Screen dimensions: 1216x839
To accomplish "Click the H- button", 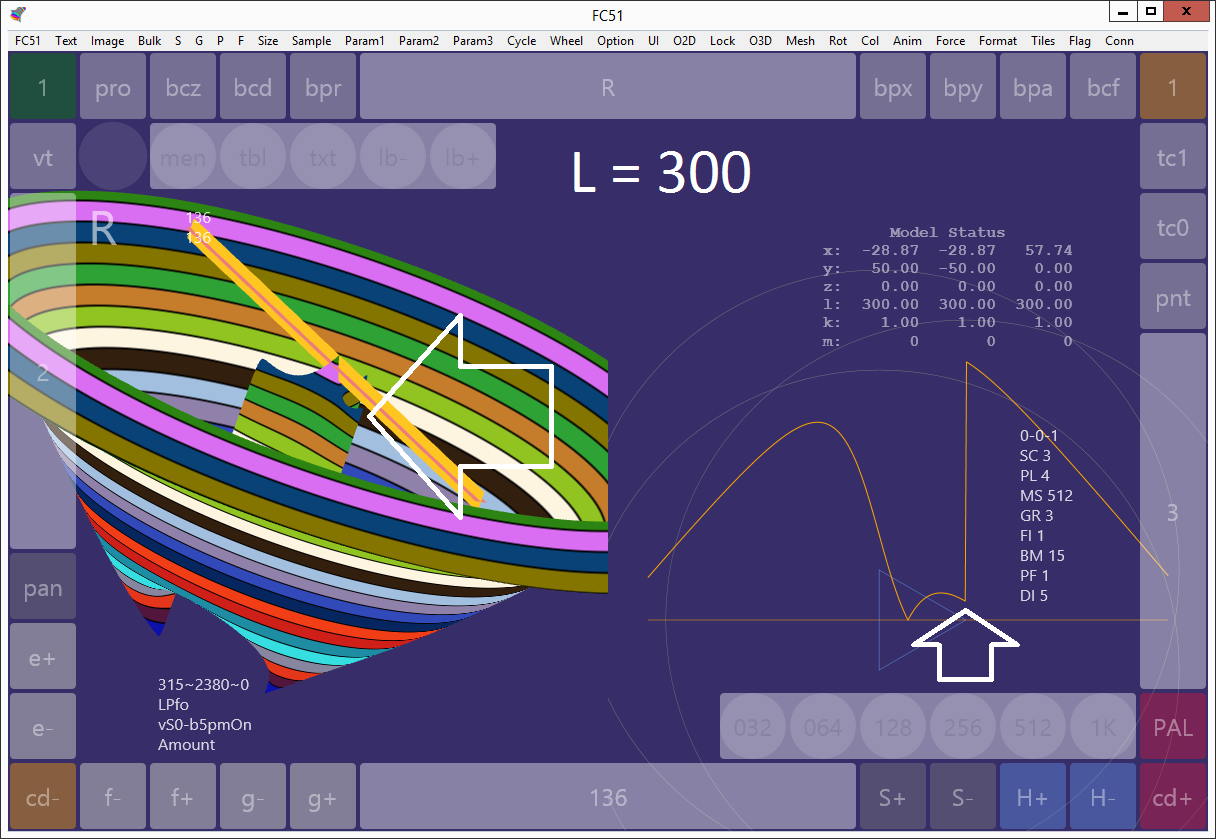I will point(1103,797).
